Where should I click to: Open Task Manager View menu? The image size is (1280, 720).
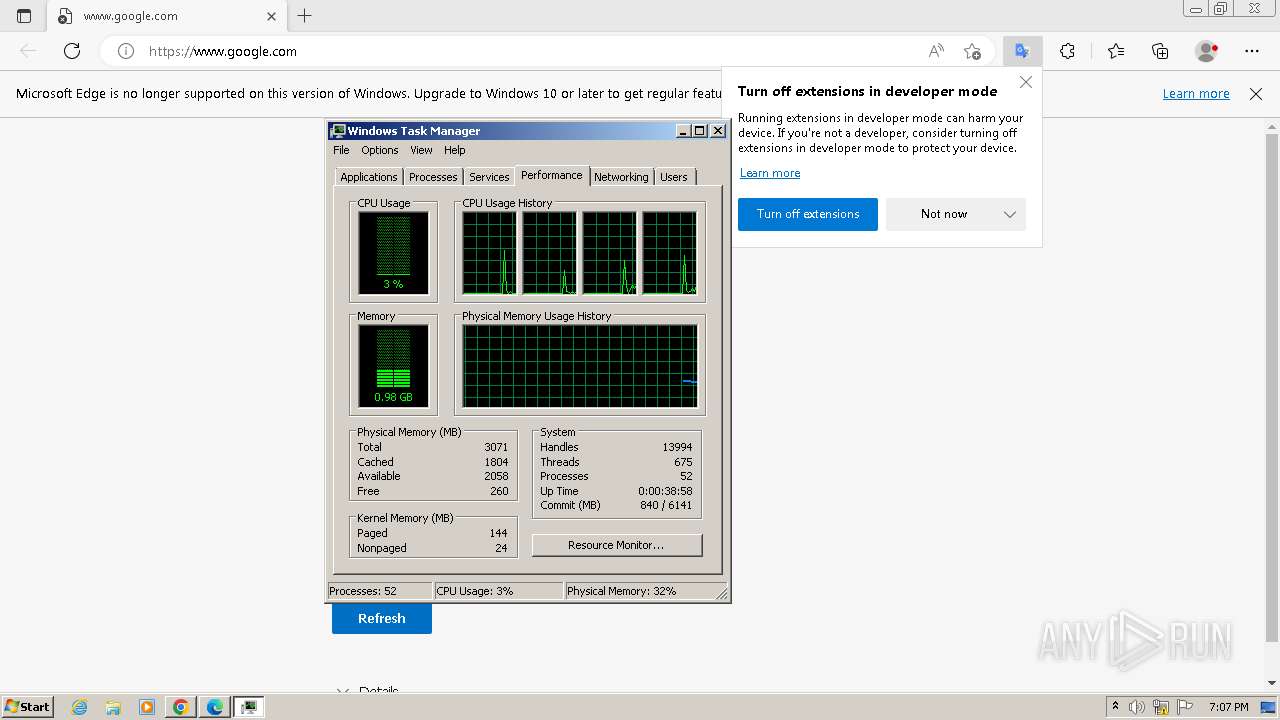421,150
